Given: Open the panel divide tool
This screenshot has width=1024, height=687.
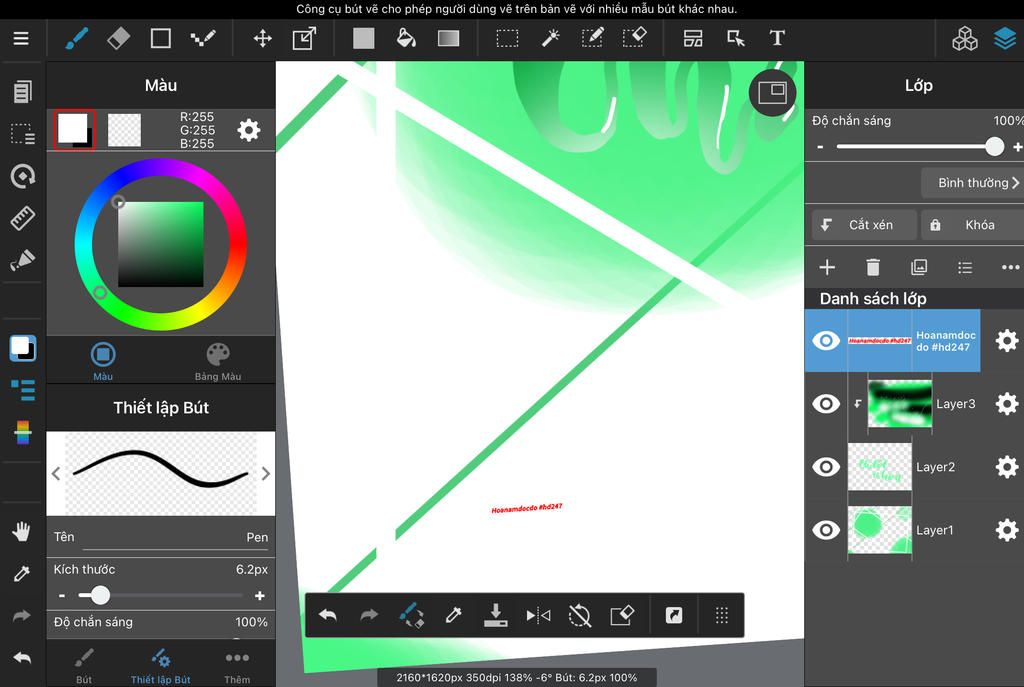Looking at the screenshot, I should 693,38.
